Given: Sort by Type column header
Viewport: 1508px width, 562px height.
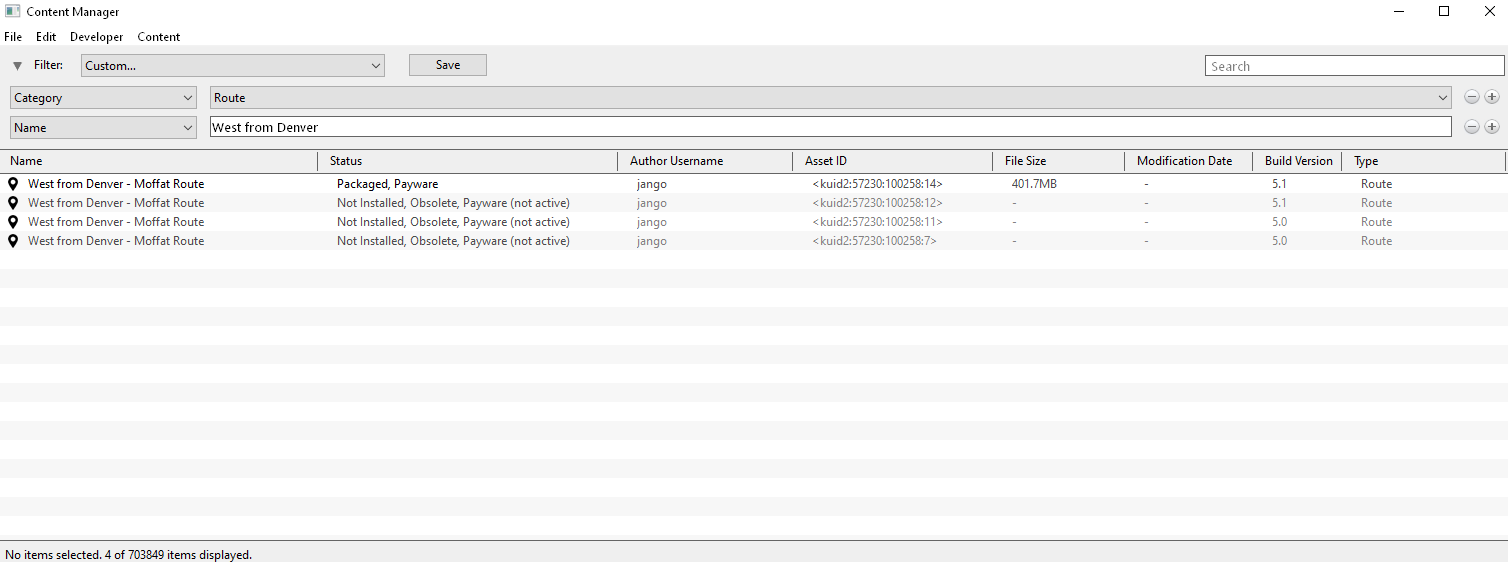Looking at the screenshot, I should [1424, 161].
